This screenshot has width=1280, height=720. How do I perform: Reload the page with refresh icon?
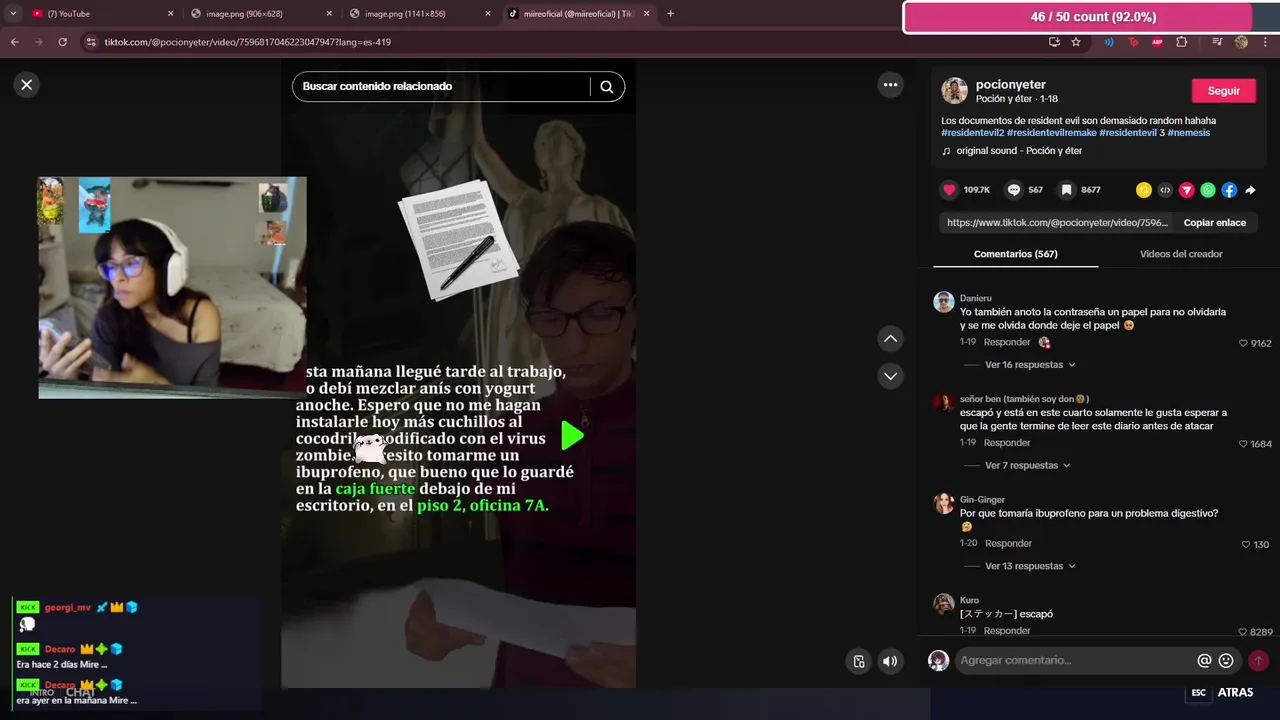coord(62,42)
